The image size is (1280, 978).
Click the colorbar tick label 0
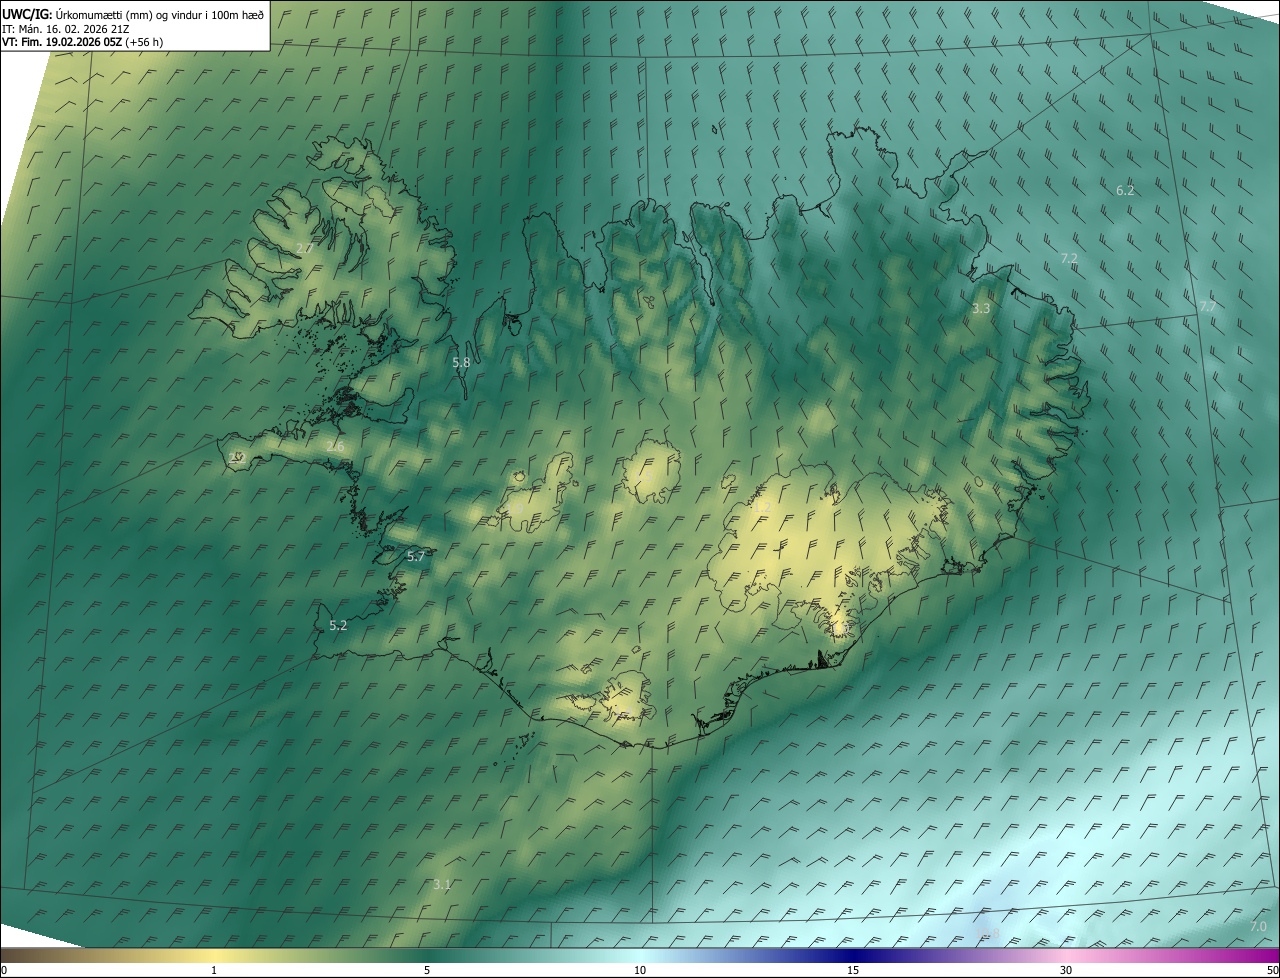[x=4, y=970]
